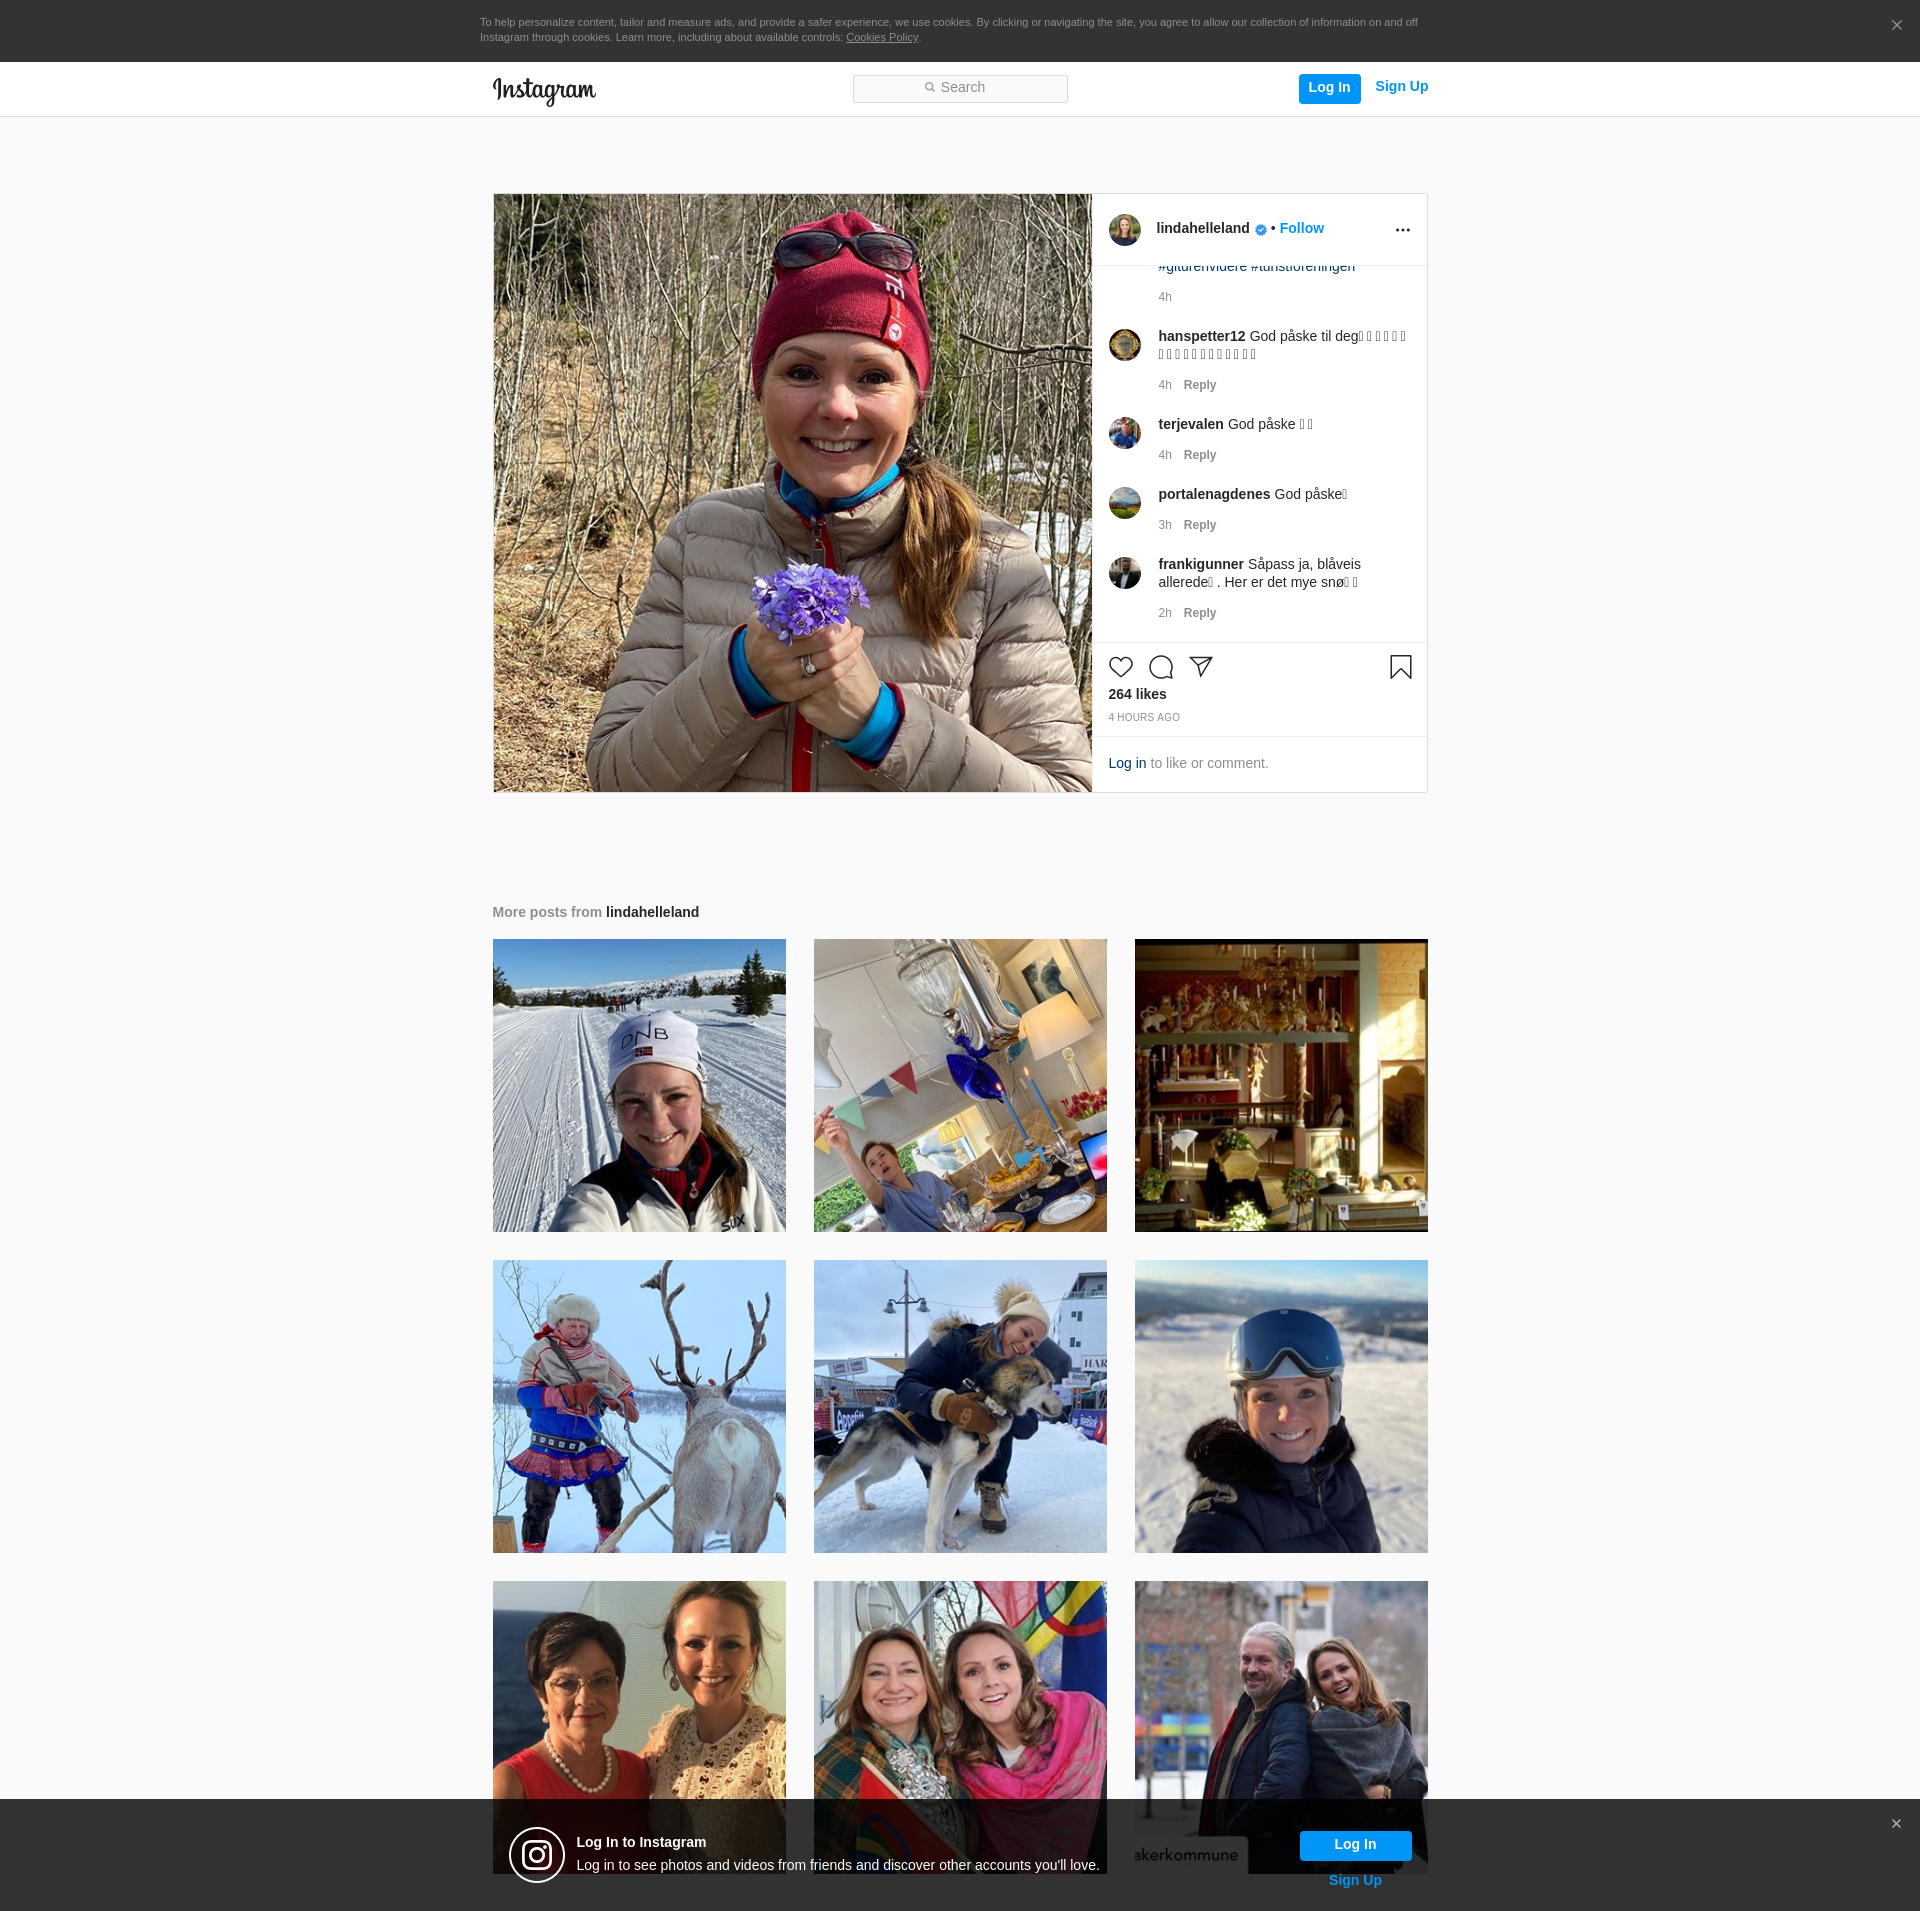Dismiss the cookie notice banner

[1896, 26]
